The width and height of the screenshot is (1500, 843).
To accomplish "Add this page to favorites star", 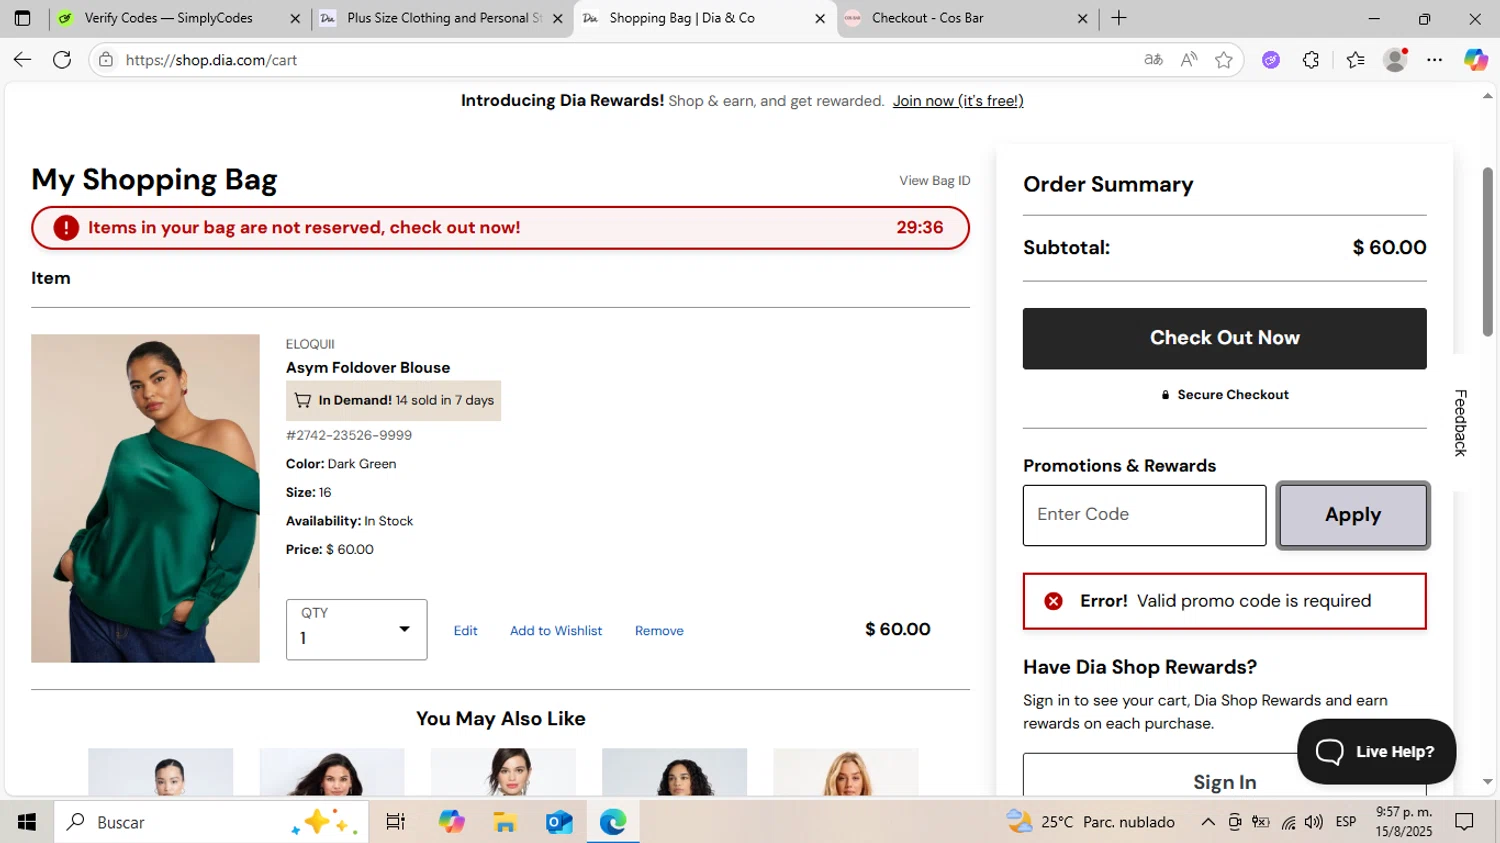I will click(x=1224, y=60).
